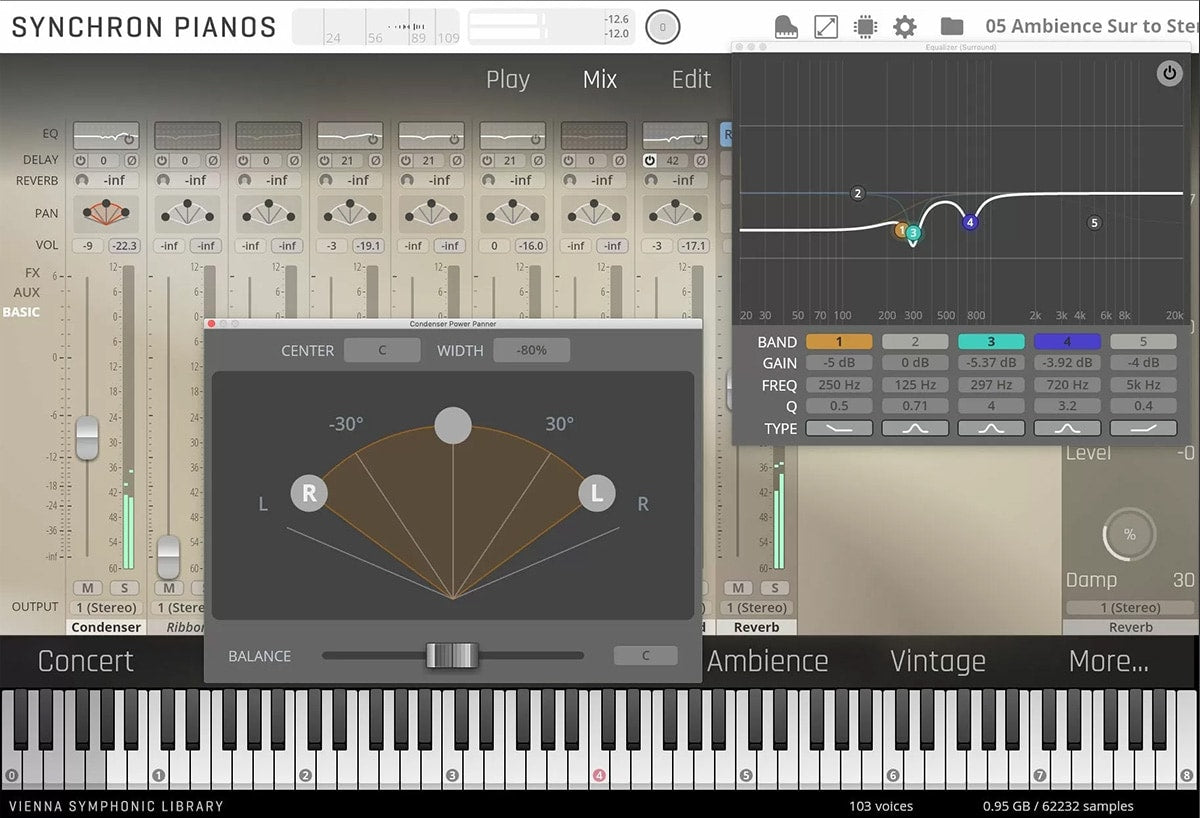This screenshot has width=1200, height=818.
Task: Click the piano keyboard icon in top toolbar
Action: pos(786,27)
